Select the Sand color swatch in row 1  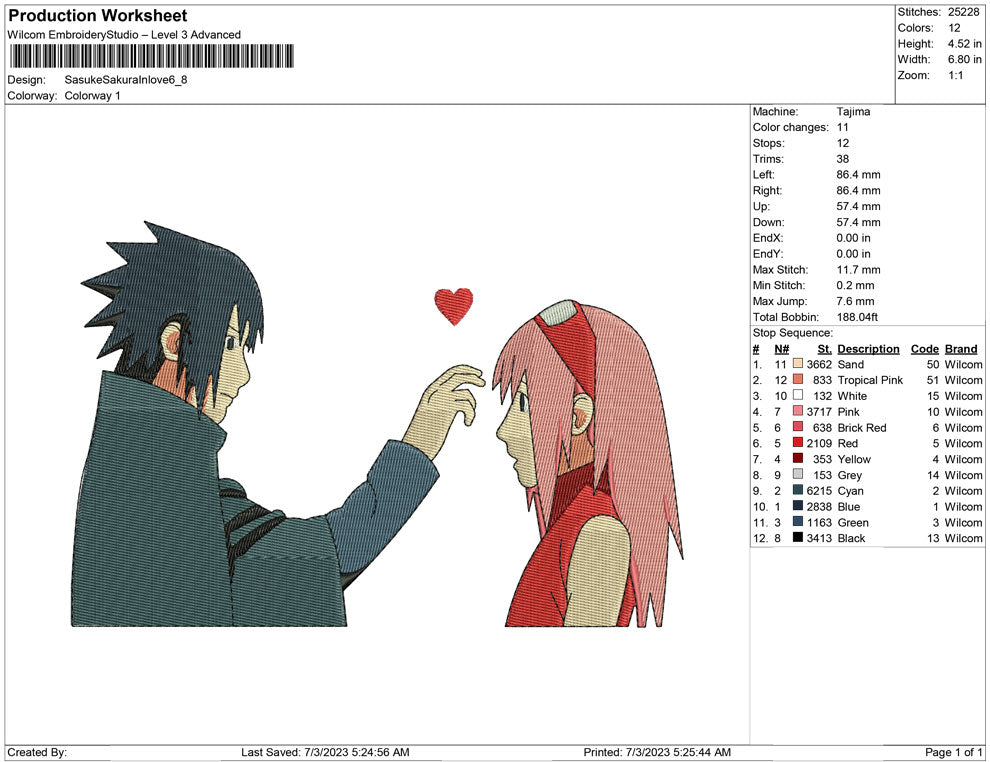[797, 364]
